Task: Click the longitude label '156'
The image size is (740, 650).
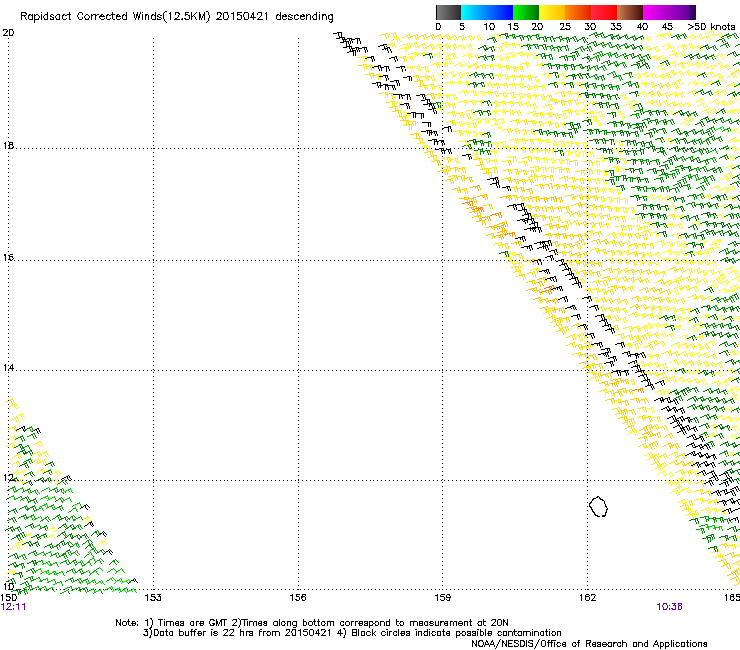Action: point(298,598)
